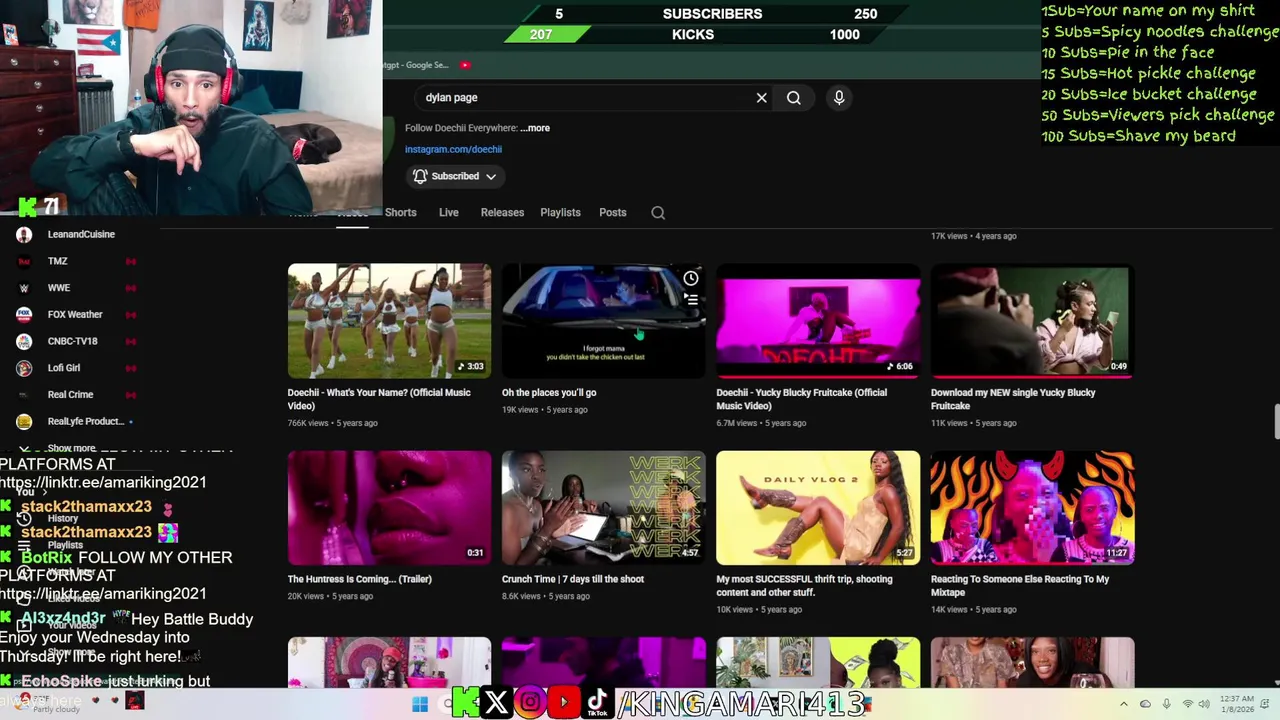The image size is (1280, 720).
Task: Play the 0:49 phone call thumbnail
Action: click(1032, 321)
